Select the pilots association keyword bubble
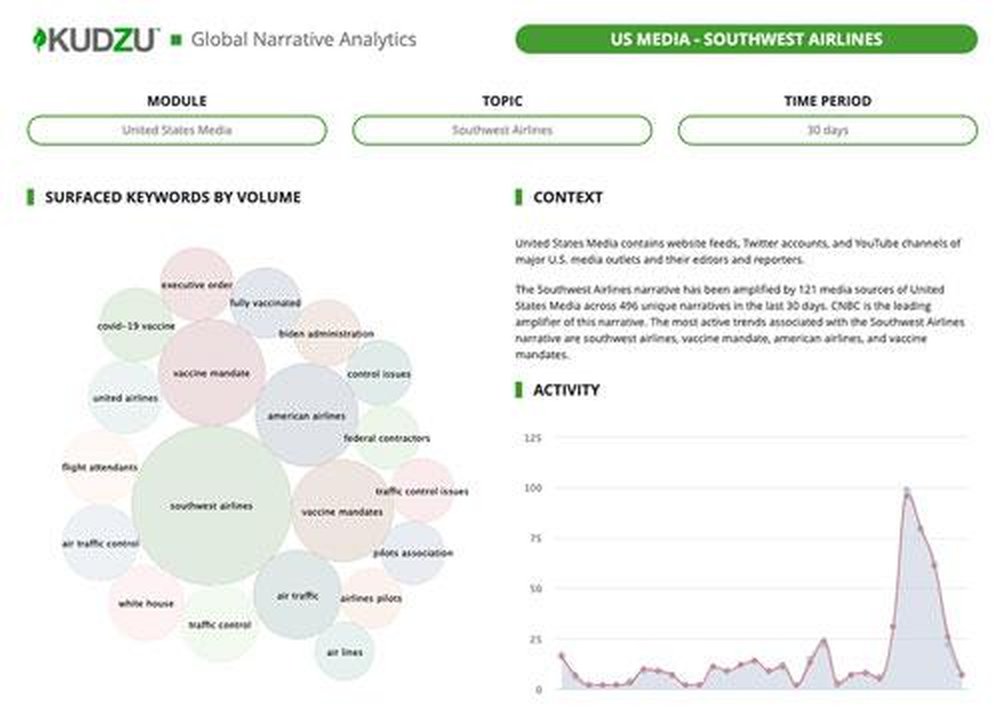Viewport: 1000px width, 722px height. [413, 553]
